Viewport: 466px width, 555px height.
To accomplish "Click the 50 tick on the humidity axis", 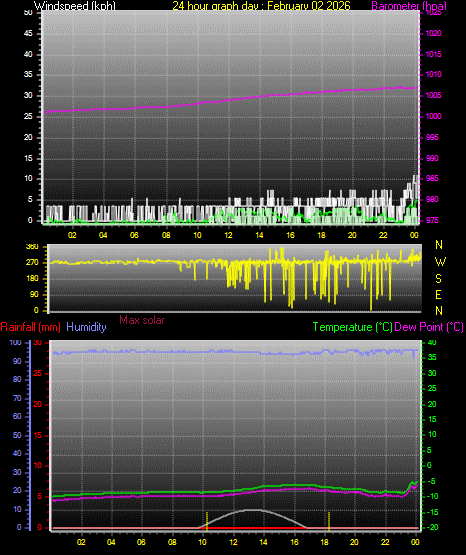I will coord(17,435).
